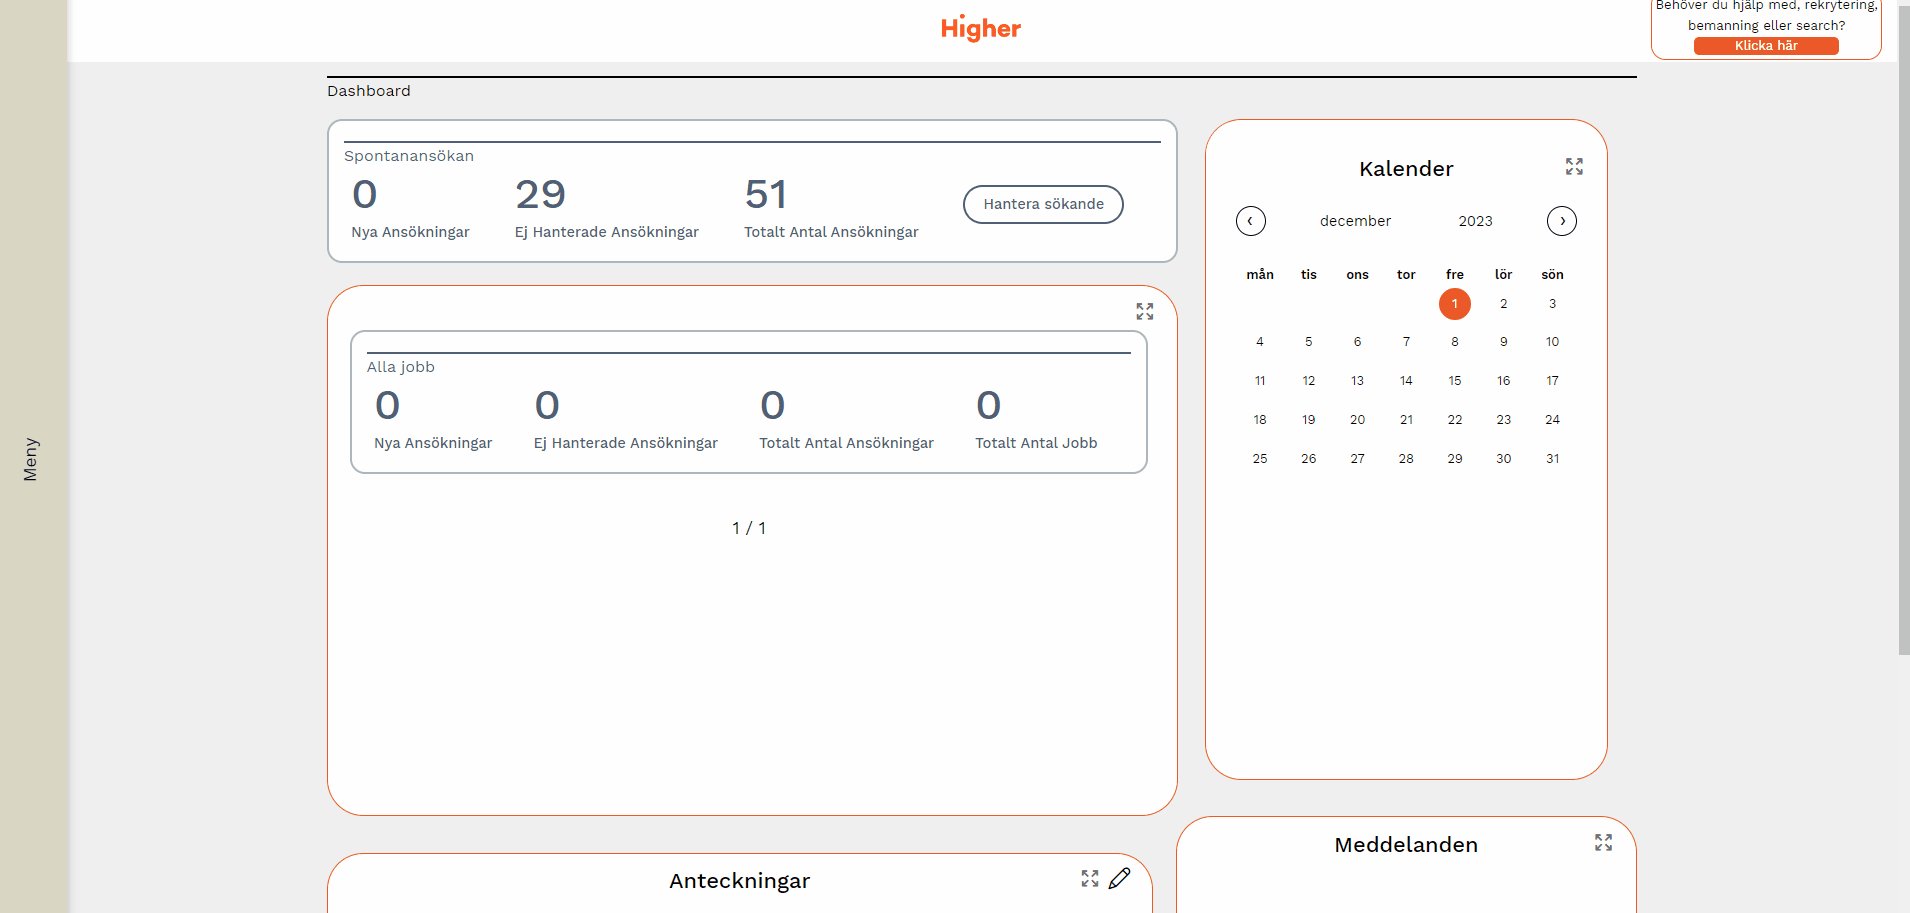This screenshot has height=913, width=1910.
Task: Select december 31 in the calendar
Action: point(1552,459)
